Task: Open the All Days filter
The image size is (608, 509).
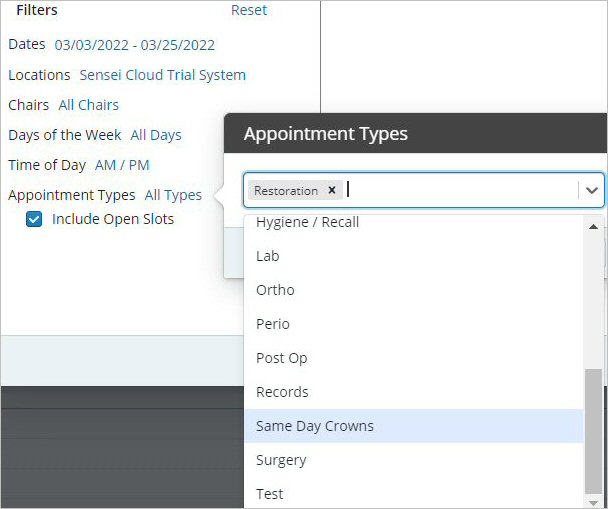Action: click(x=155, y=135)
